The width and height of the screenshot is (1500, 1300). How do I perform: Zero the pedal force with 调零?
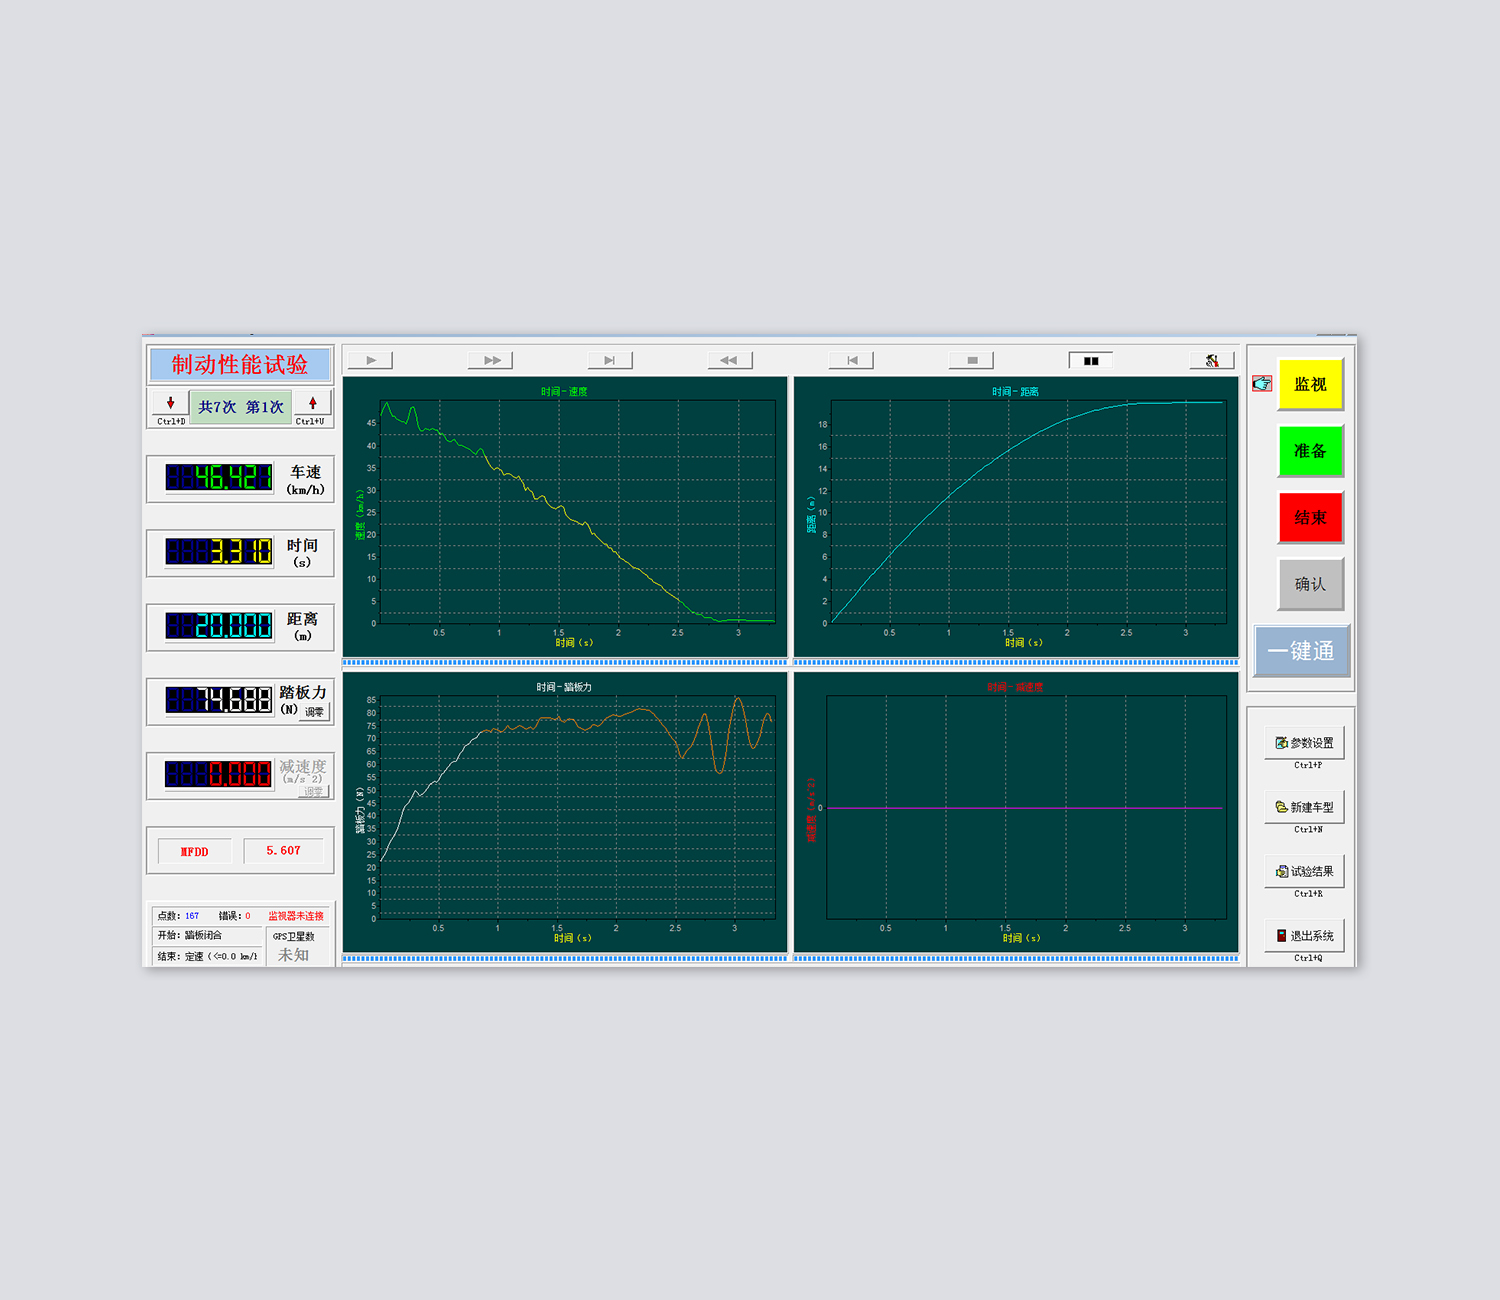click(x=315, y=712)
